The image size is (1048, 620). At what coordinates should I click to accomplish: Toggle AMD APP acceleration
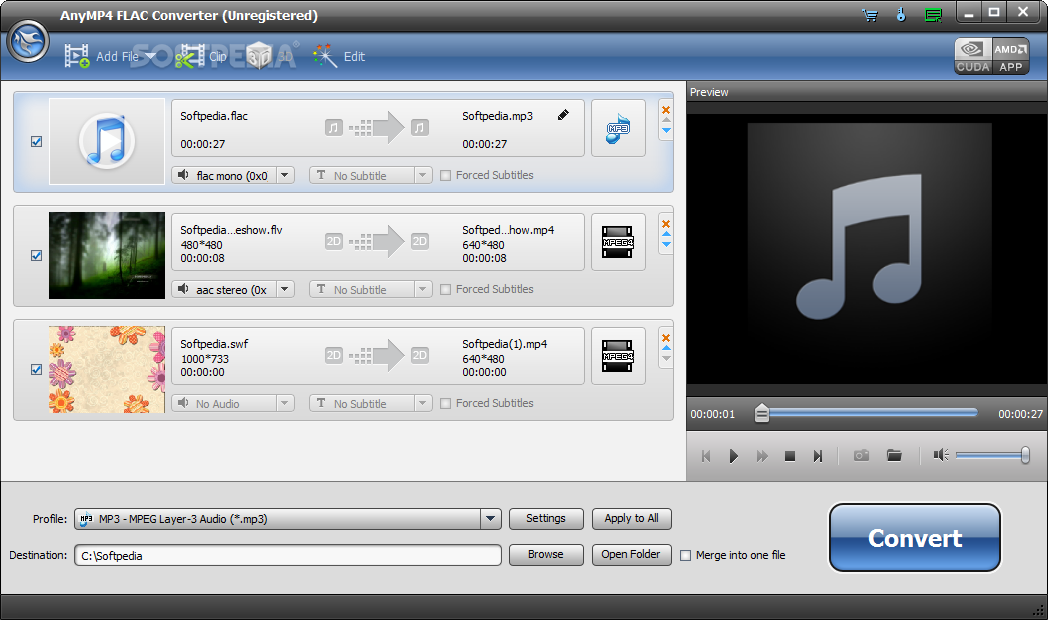pyautogui.click(x=1011, y=56)
